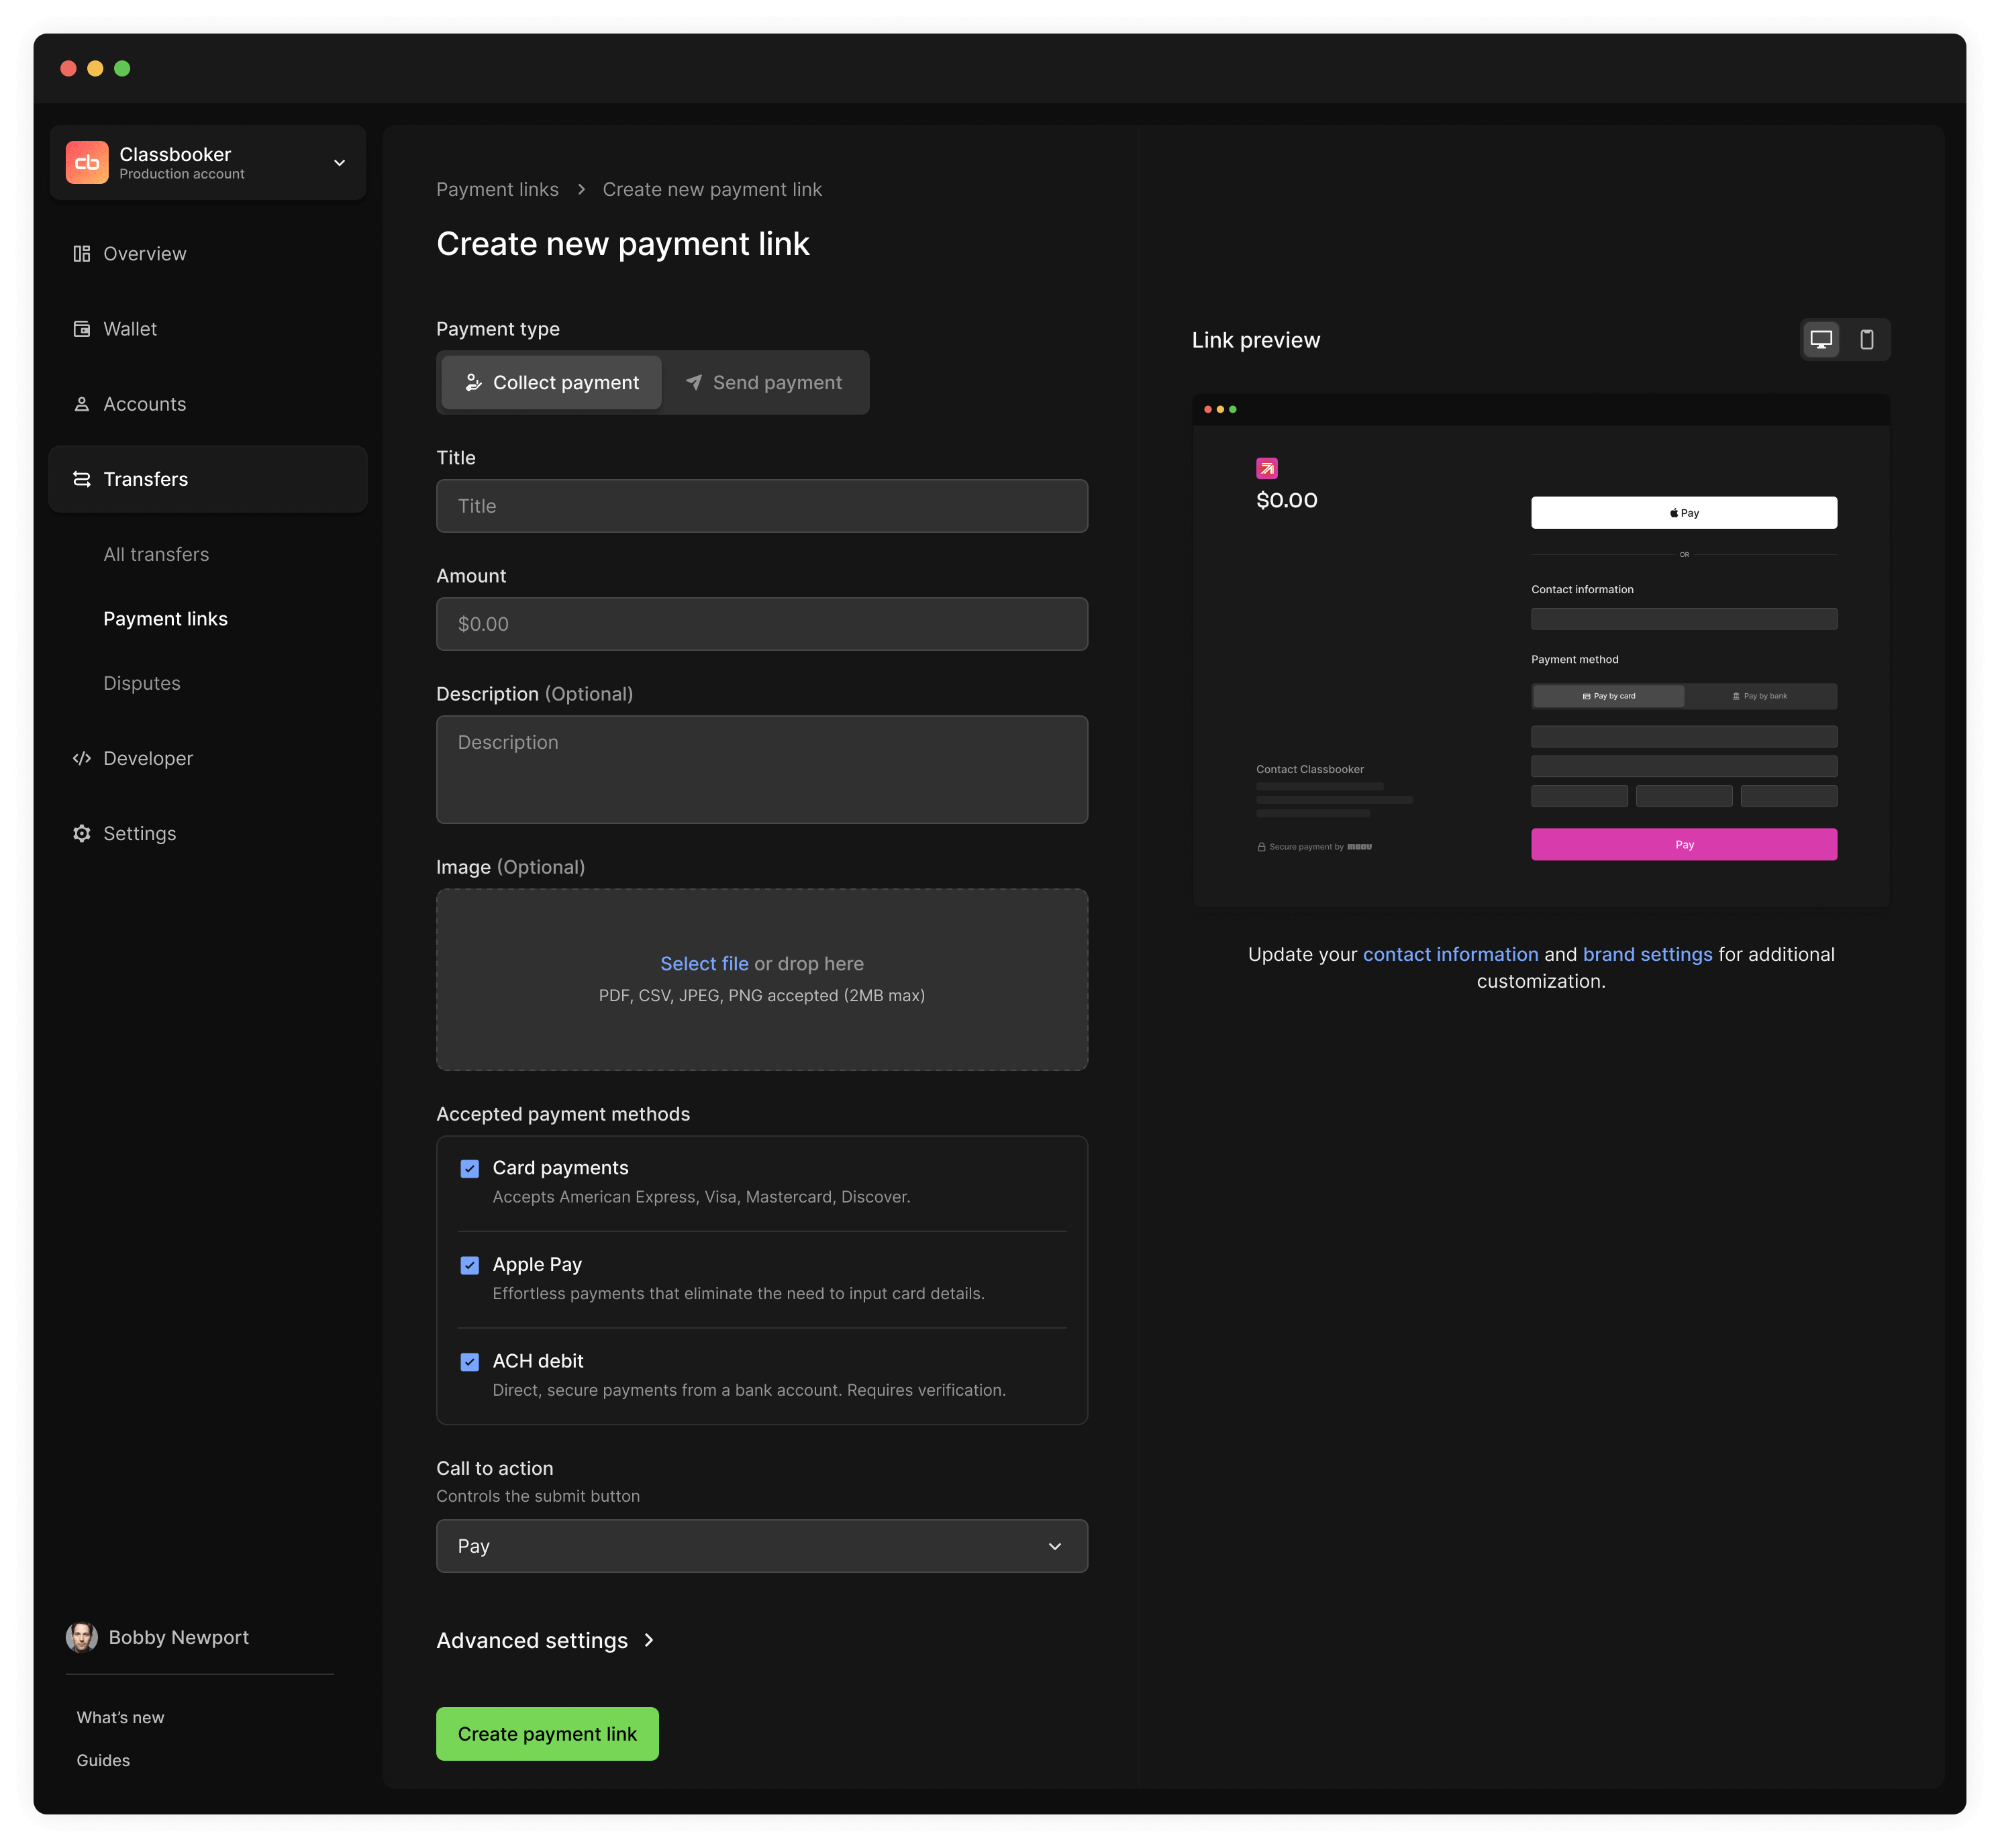Click the Collect payment icon
The height and width of the screenshot is (1848, 2000).
pyautogui.click(x=472, y=381)
